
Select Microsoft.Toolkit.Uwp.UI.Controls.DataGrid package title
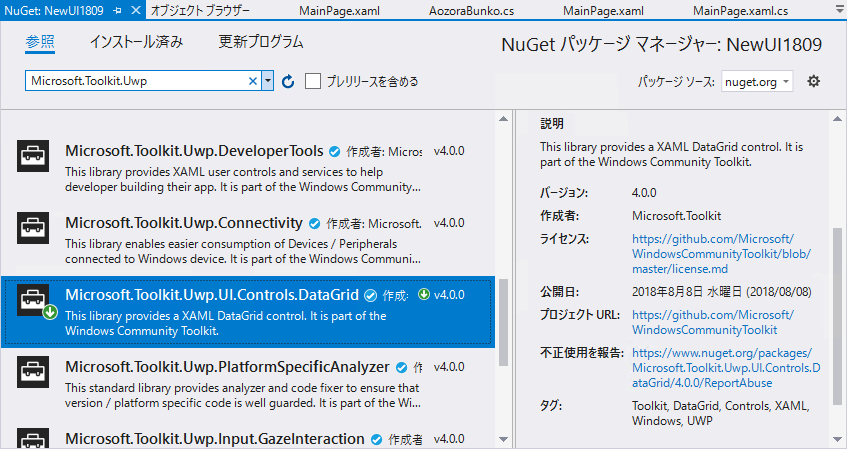click(x=212, y=294)
